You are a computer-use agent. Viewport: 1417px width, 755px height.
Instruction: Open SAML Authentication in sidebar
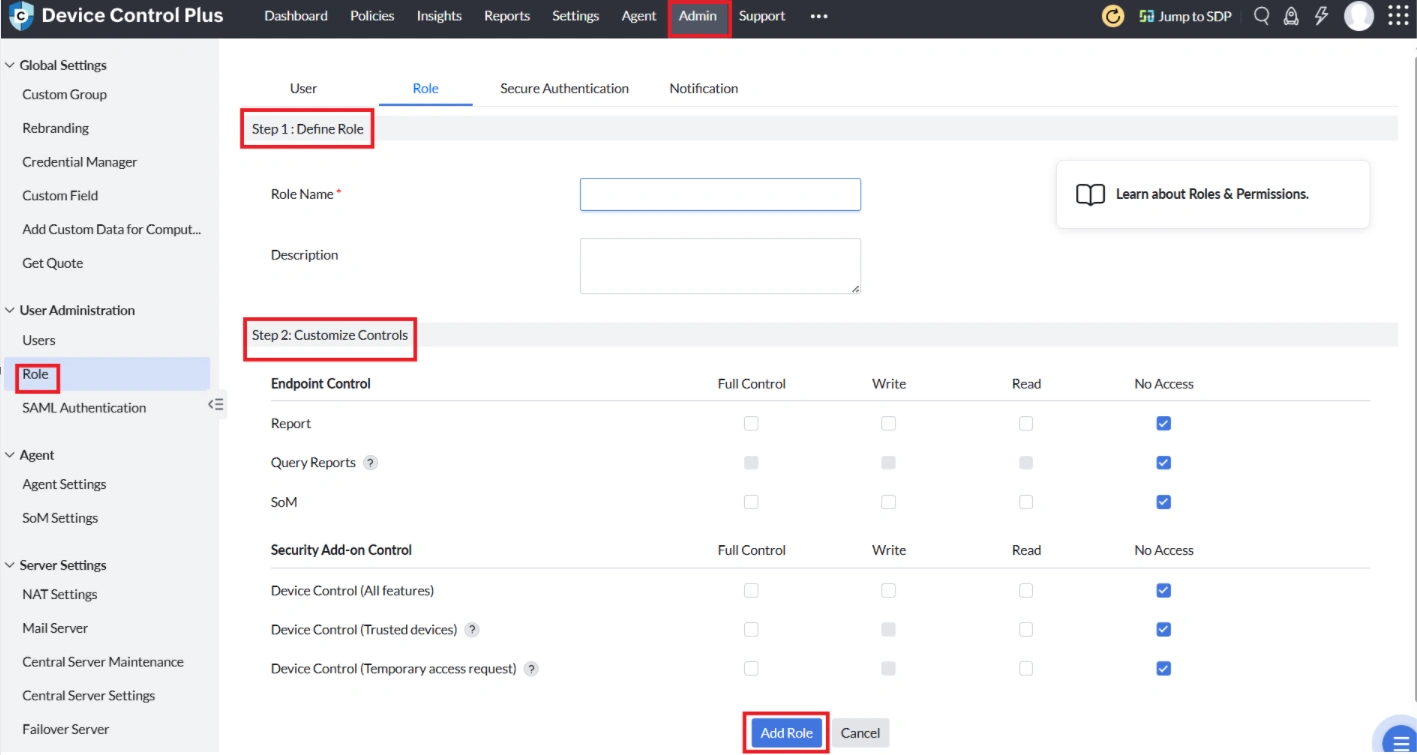pyautogui.click(x=84, y=408)
